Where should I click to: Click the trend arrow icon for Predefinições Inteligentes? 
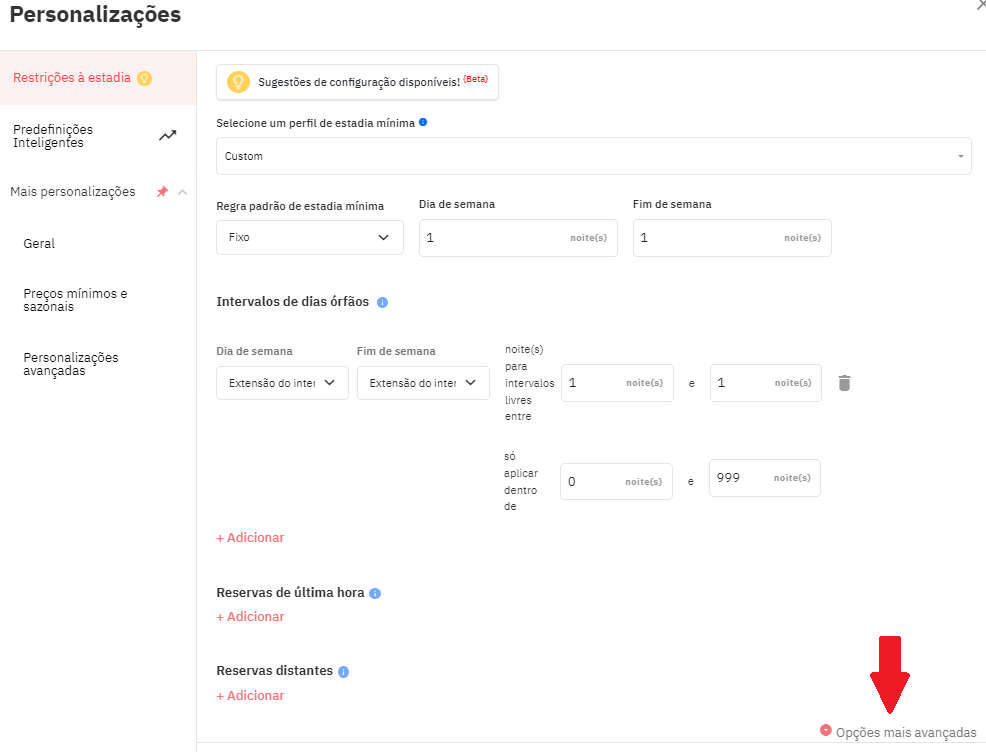click(x=168, y=136)
